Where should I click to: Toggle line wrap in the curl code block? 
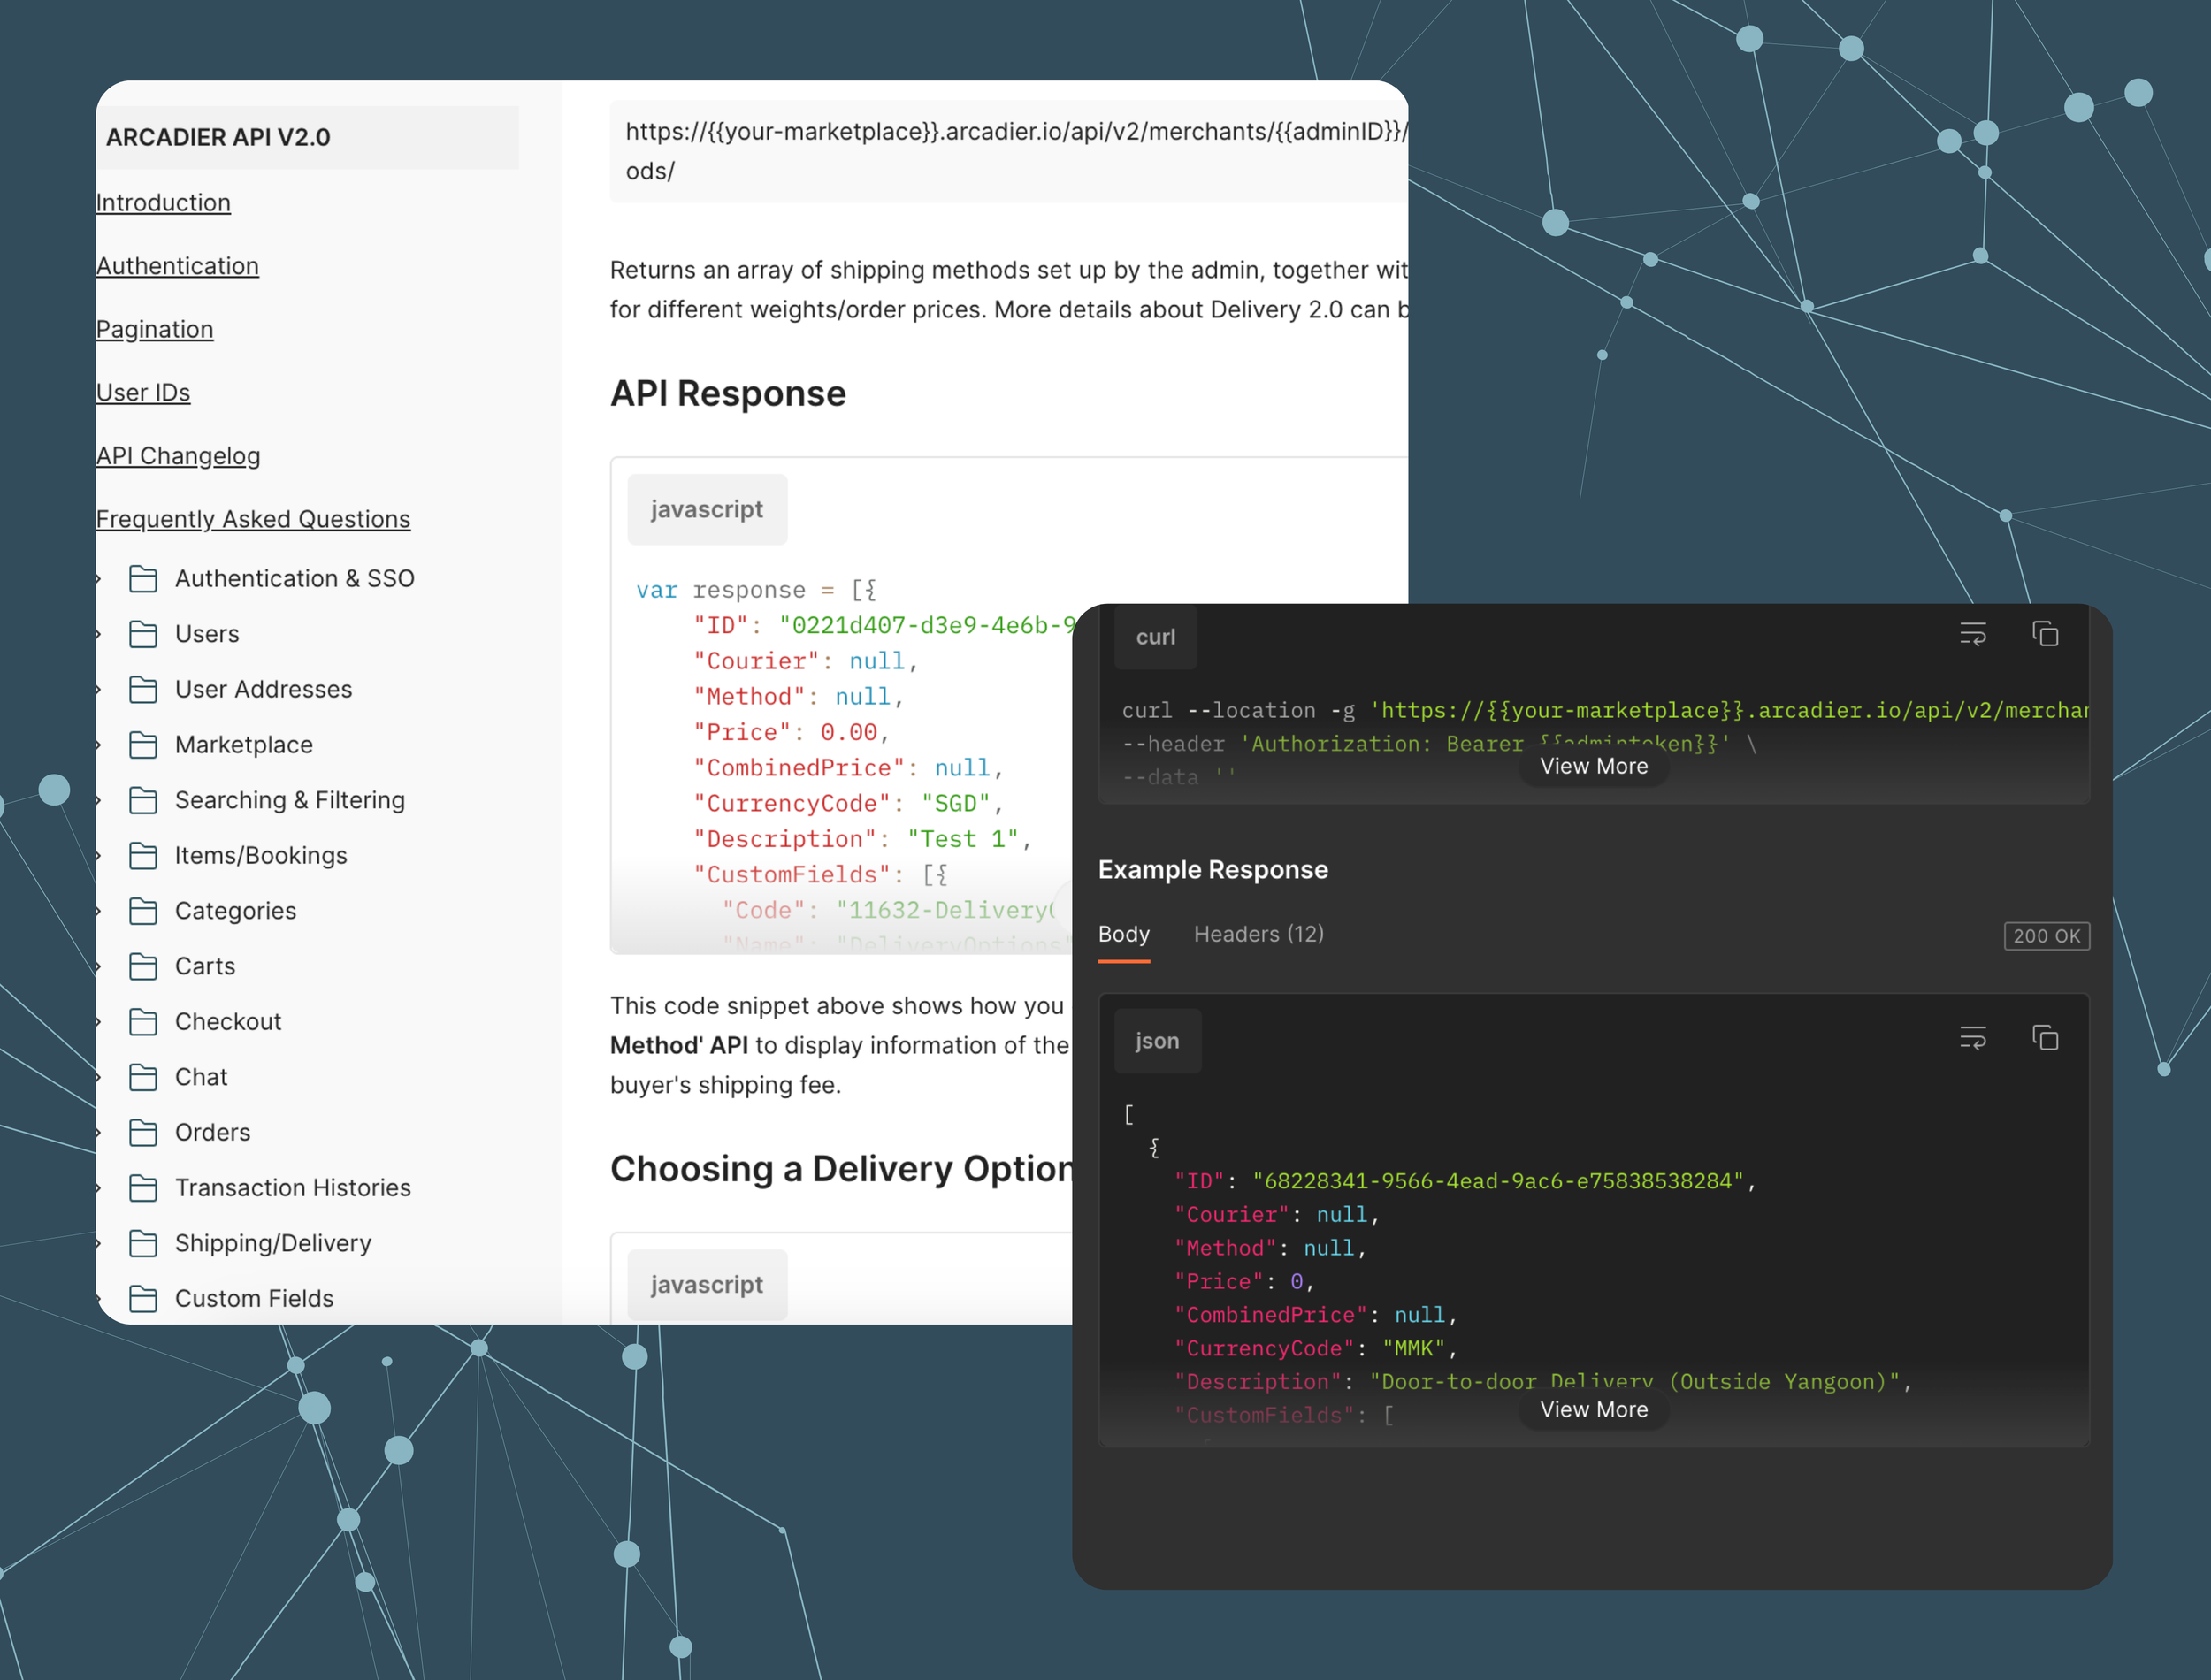(1973, 635)
